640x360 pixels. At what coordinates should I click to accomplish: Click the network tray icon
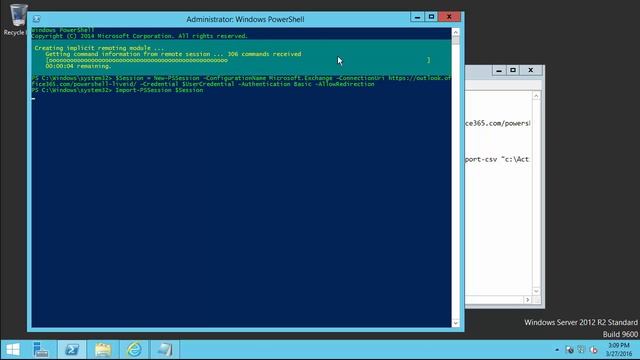click(x=569, y=350)
